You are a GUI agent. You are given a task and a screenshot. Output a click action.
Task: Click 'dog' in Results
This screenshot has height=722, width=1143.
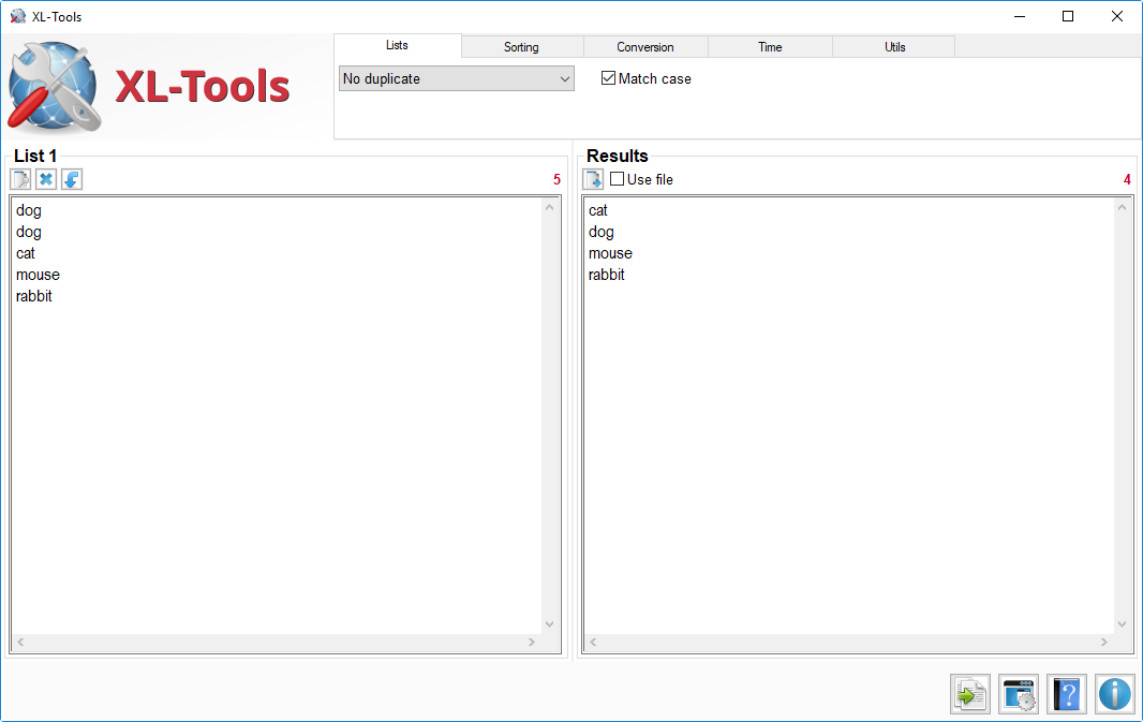601,232
